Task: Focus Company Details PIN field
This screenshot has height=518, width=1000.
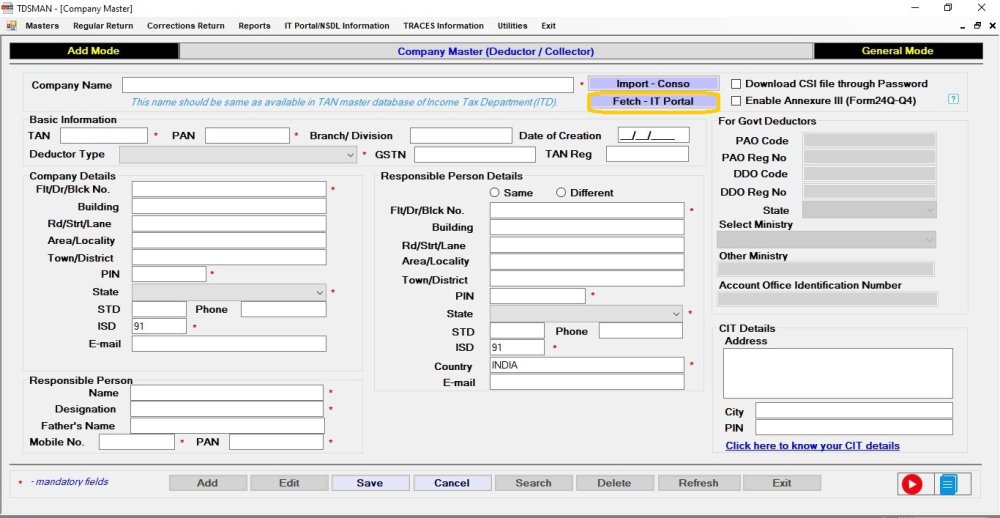Action: (x=169, y=274)
